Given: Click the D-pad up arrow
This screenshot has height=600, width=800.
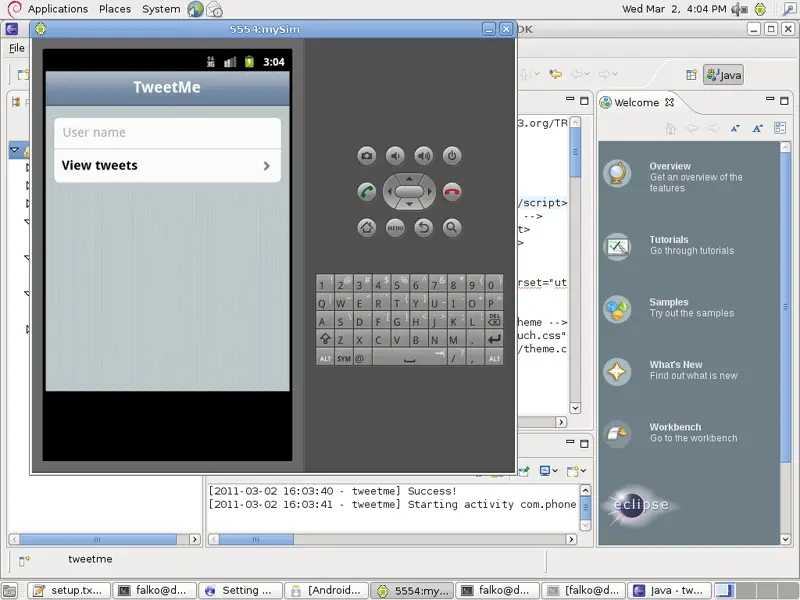Looking at the screenshot, I should coord(409,179).
